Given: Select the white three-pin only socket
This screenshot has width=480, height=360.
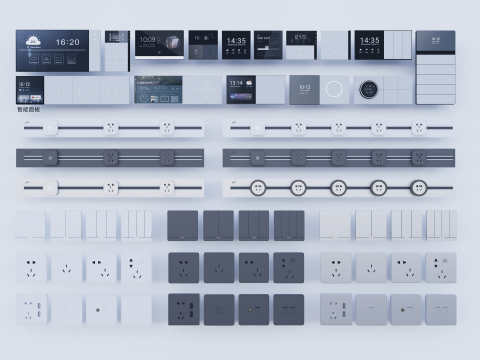Looking at the screenshot, I should point(67,268).
